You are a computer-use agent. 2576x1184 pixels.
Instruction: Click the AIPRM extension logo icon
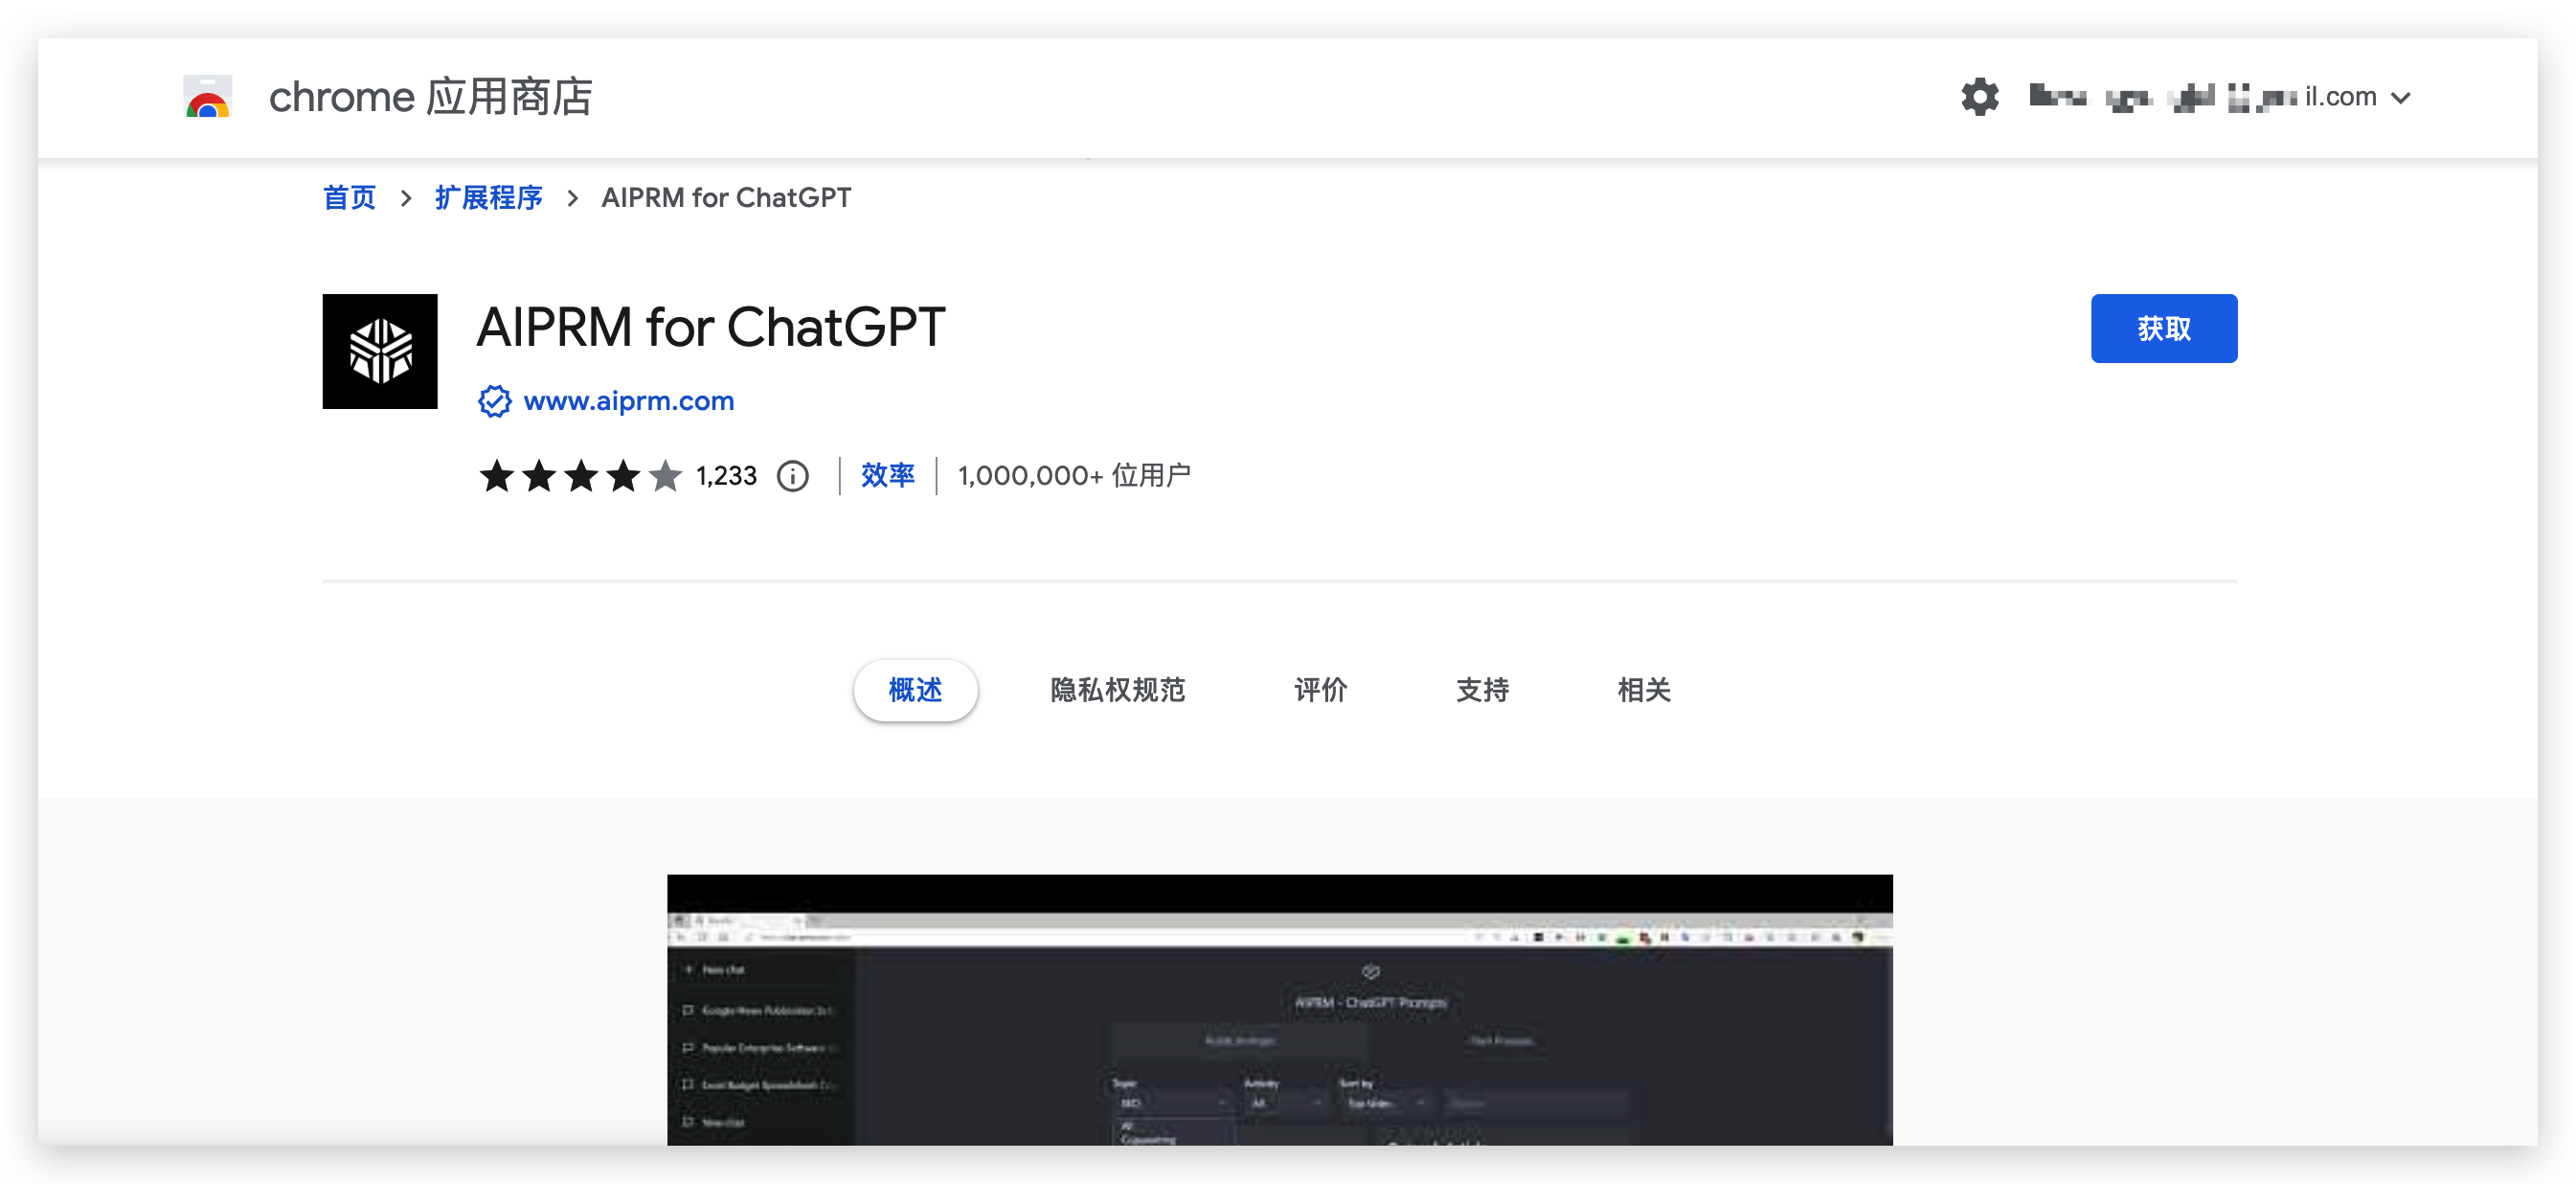380,351
